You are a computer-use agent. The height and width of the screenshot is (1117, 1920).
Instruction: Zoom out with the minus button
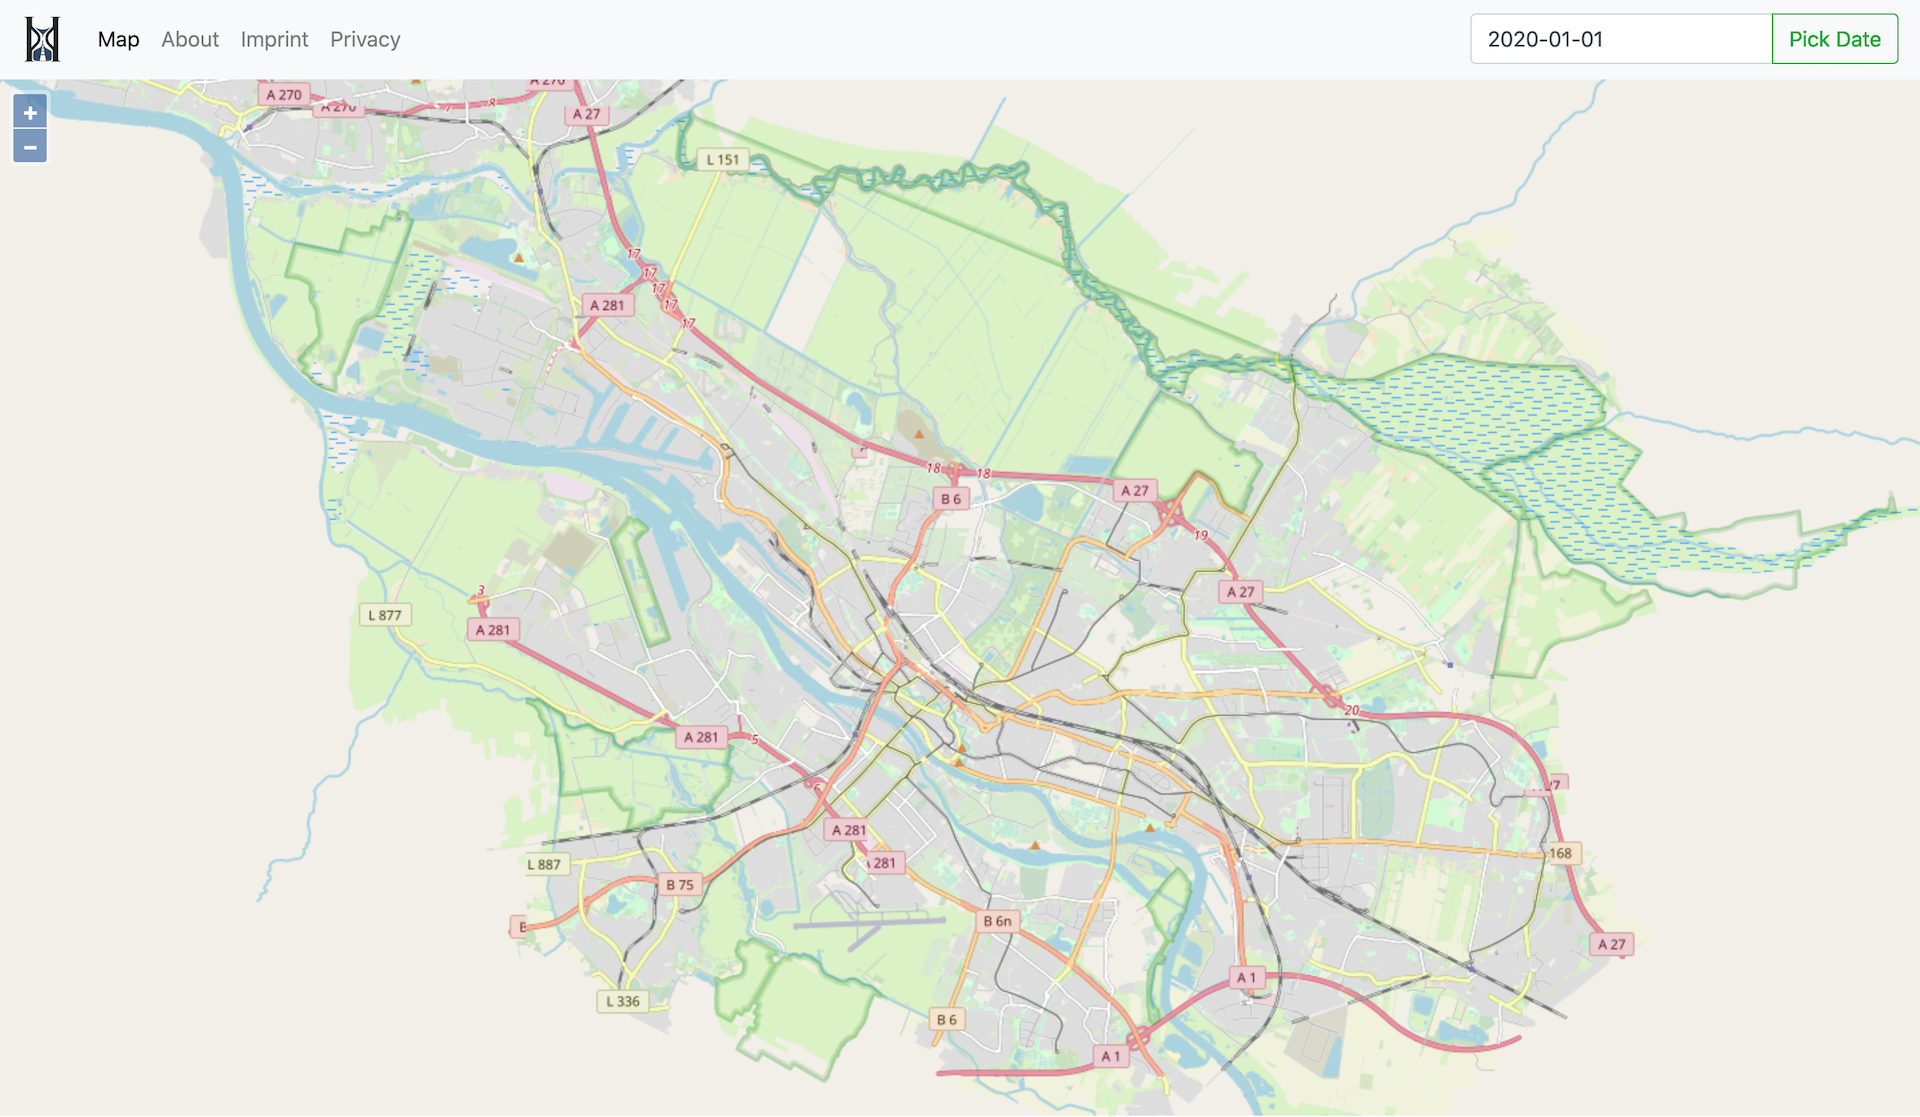tap(30, 147)
